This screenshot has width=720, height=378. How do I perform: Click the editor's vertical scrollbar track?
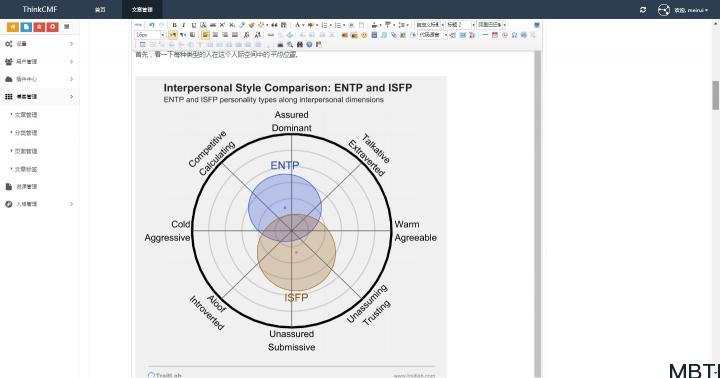(x=538, y=214)
